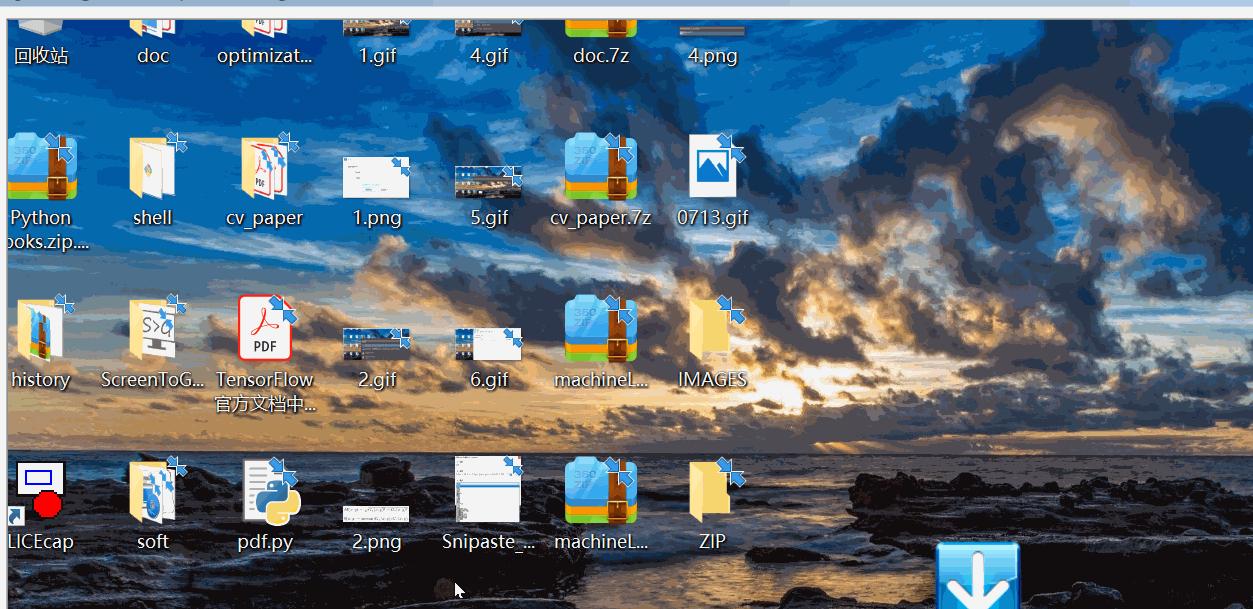Click the 1.gif file label
This screenshot has width=1253, height=609.
click(x=377, y=56)
